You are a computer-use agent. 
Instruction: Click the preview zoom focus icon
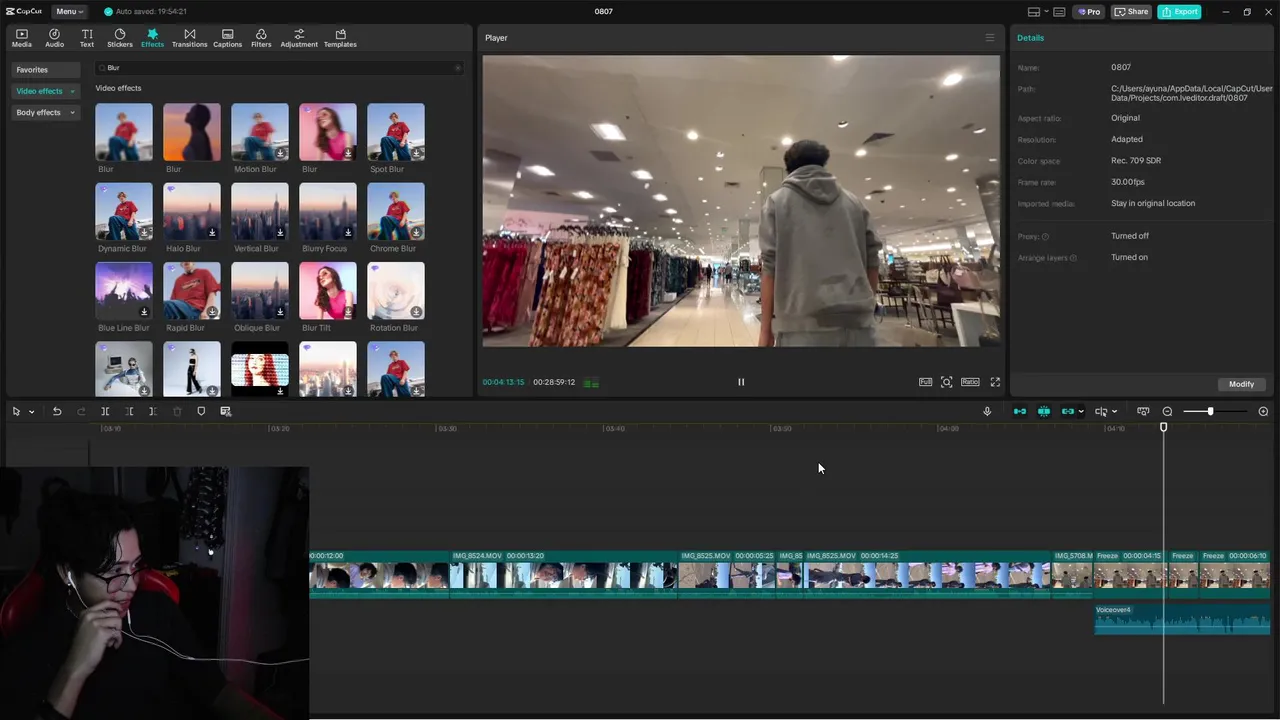coord(946,382)
